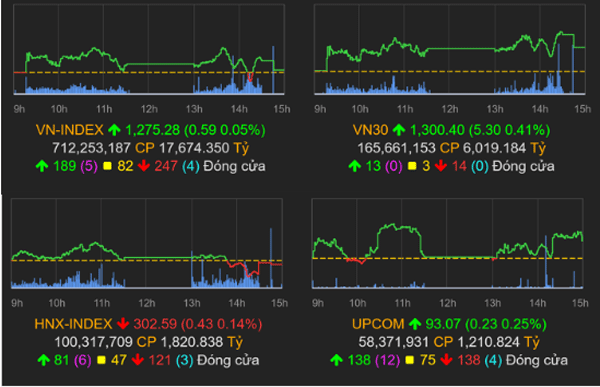Click trading value 17,674.350
This screenshot has width=600, height=387.
(194, 148)
